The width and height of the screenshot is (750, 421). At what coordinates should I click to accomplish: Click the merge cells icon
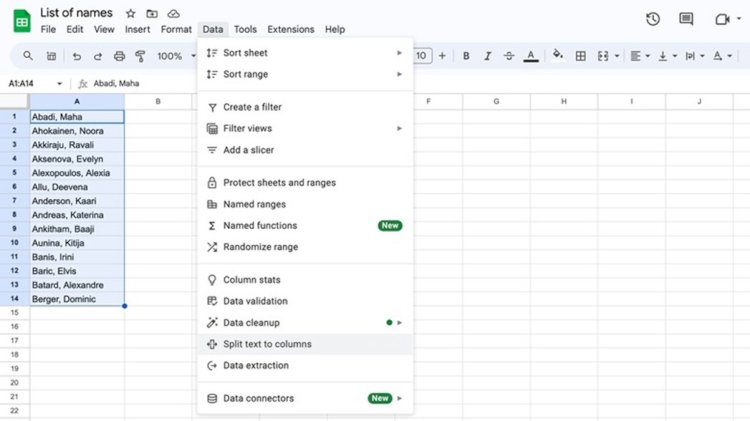(603, 56)
